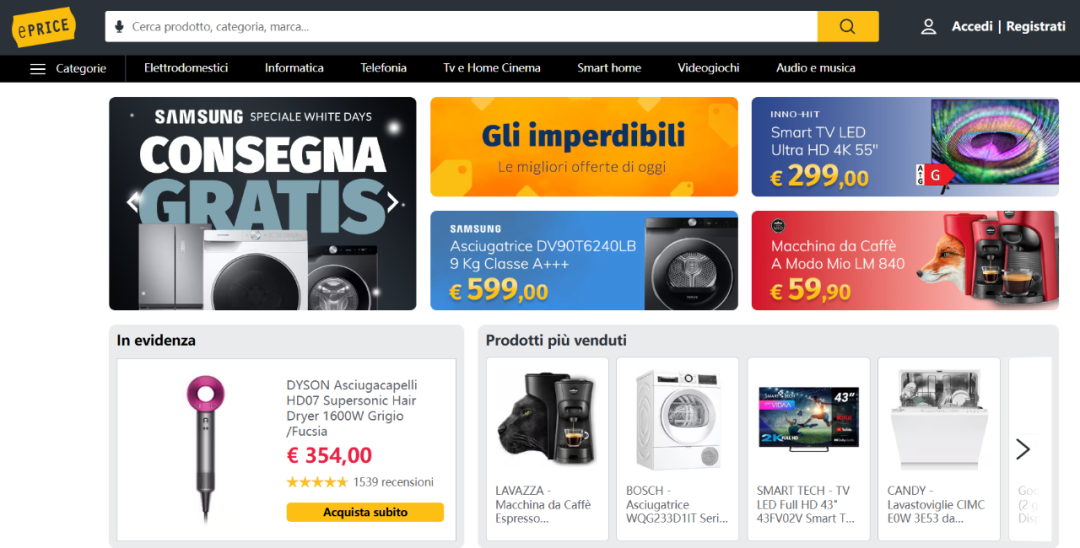Advance to next Samsung banner slide

coord(393,202)
